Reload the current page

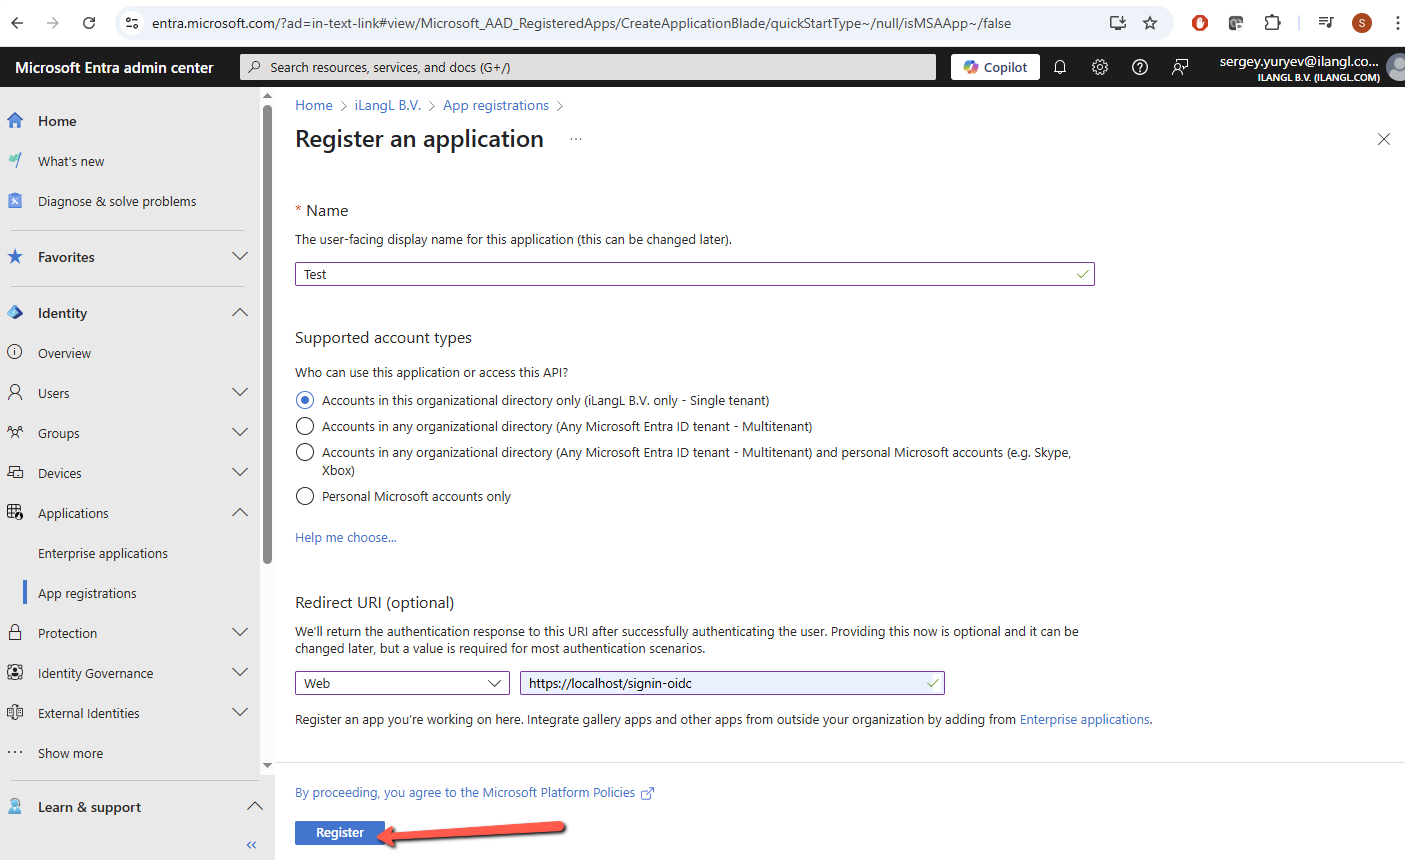[x=89, y=23]
